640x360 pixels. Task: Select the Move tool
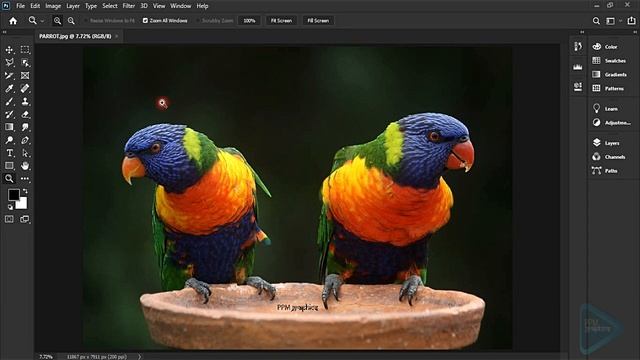coord(9,50)
